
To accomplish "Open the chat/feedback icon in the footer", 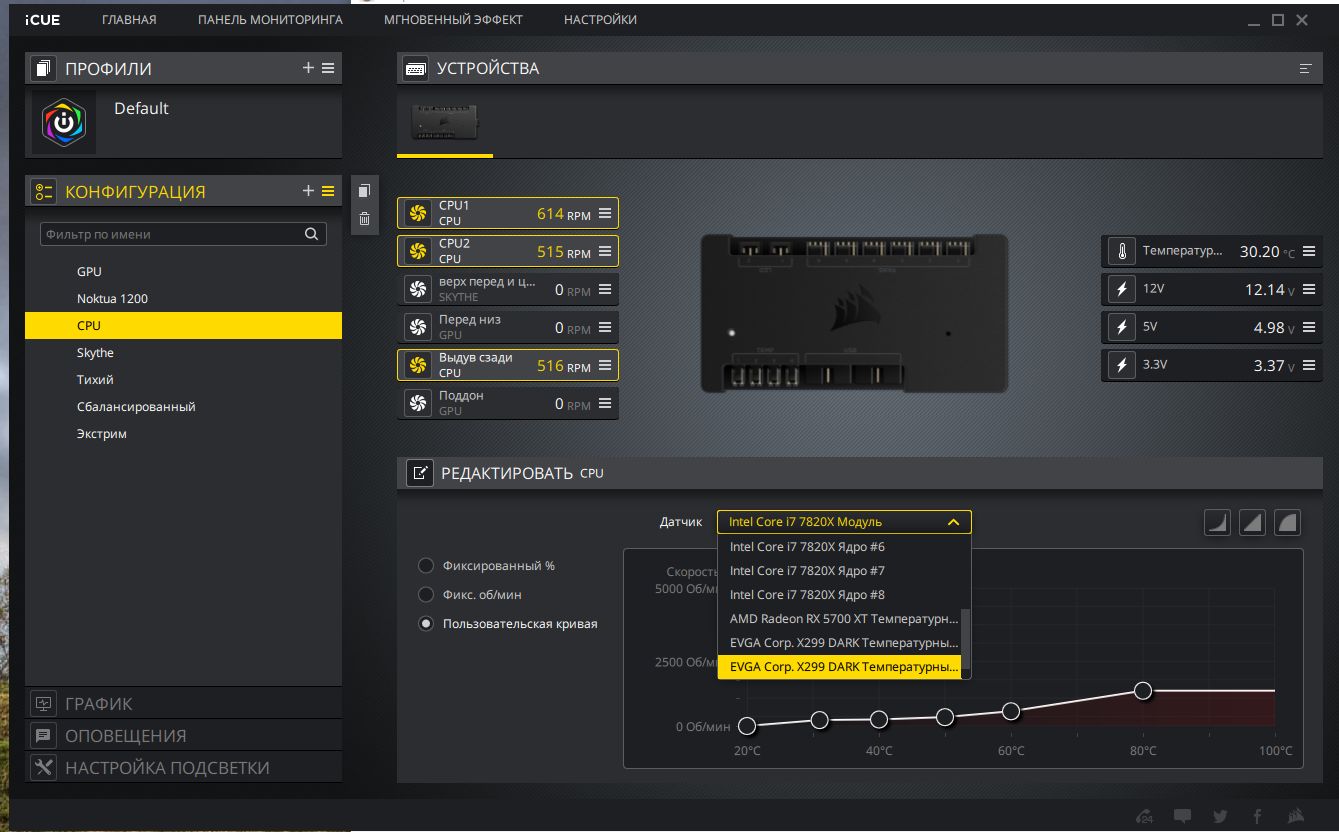I will pyautogui.click(x=1182, y=816).
